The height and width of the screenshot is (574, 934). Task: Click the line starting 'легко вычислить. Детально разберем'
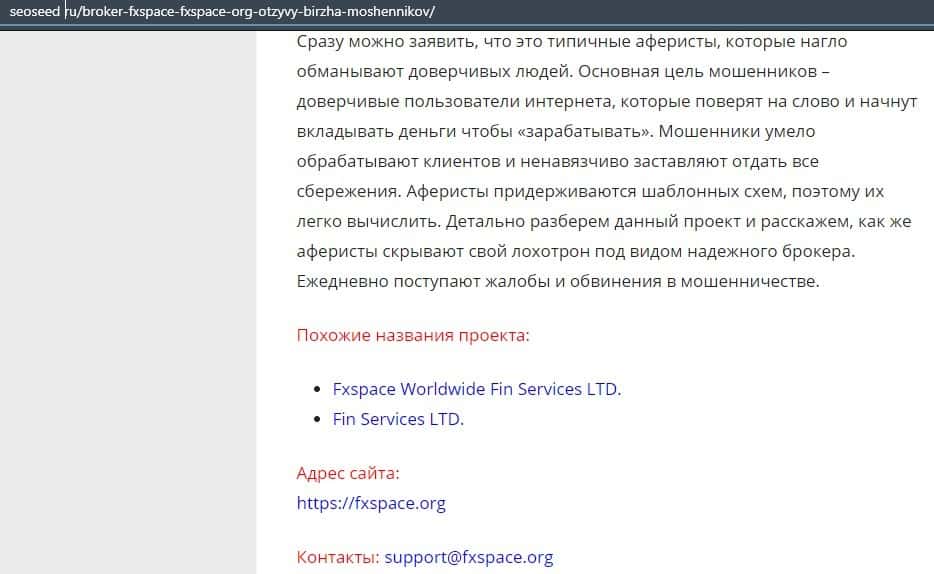click(604, 222)
